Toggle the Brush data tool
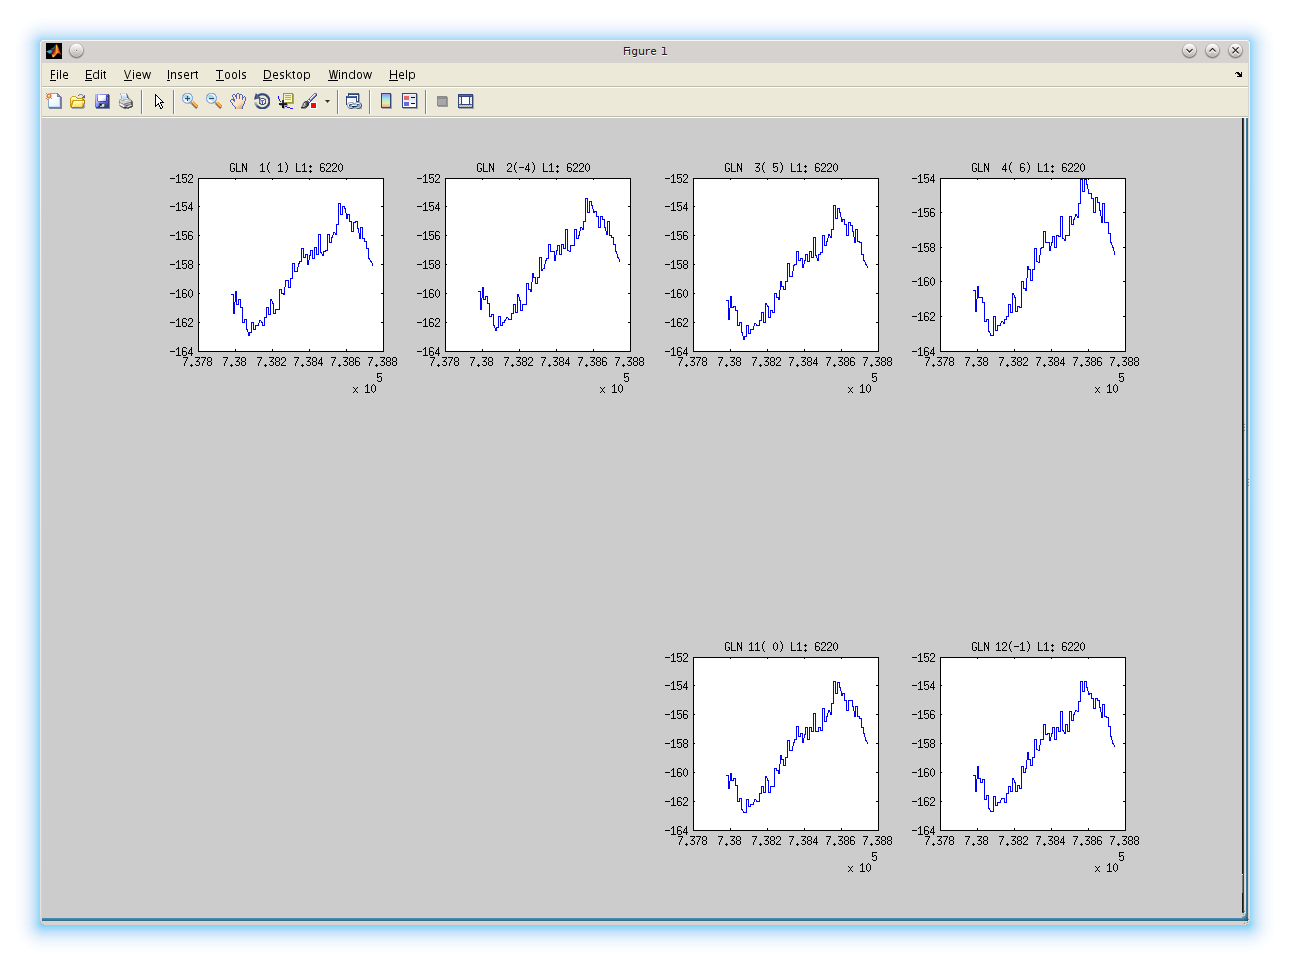This screenshot has width=1290, height=965. (x=309, y=101)
